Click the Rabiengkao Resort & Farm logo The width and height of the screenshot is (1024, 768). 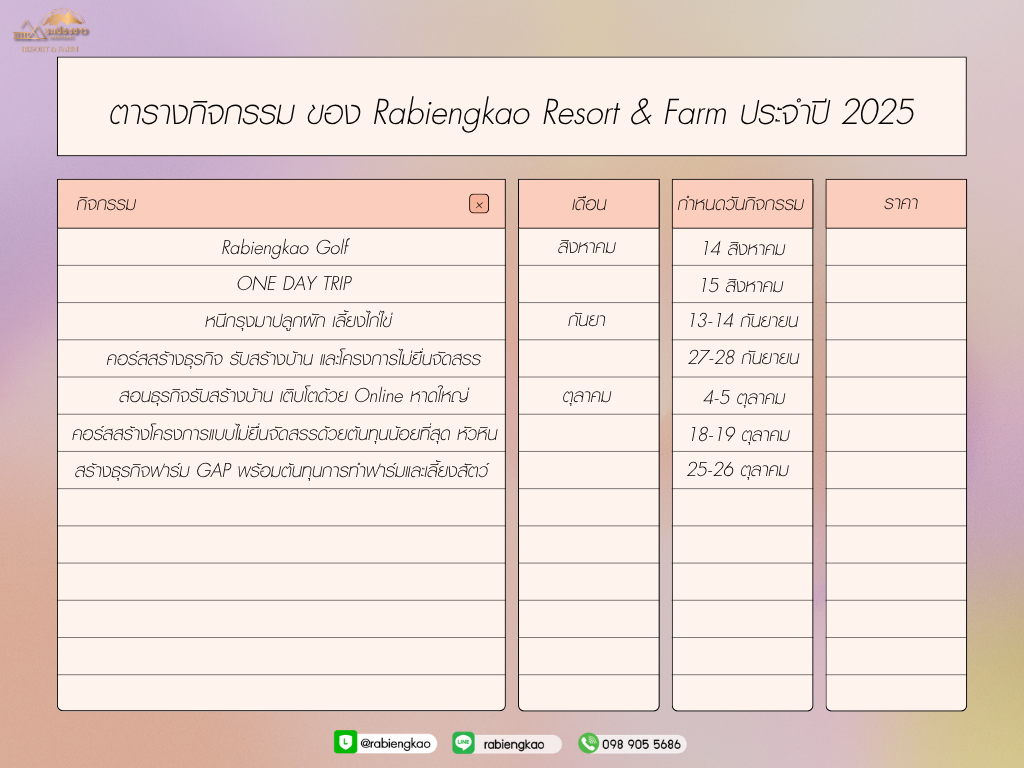51,31
